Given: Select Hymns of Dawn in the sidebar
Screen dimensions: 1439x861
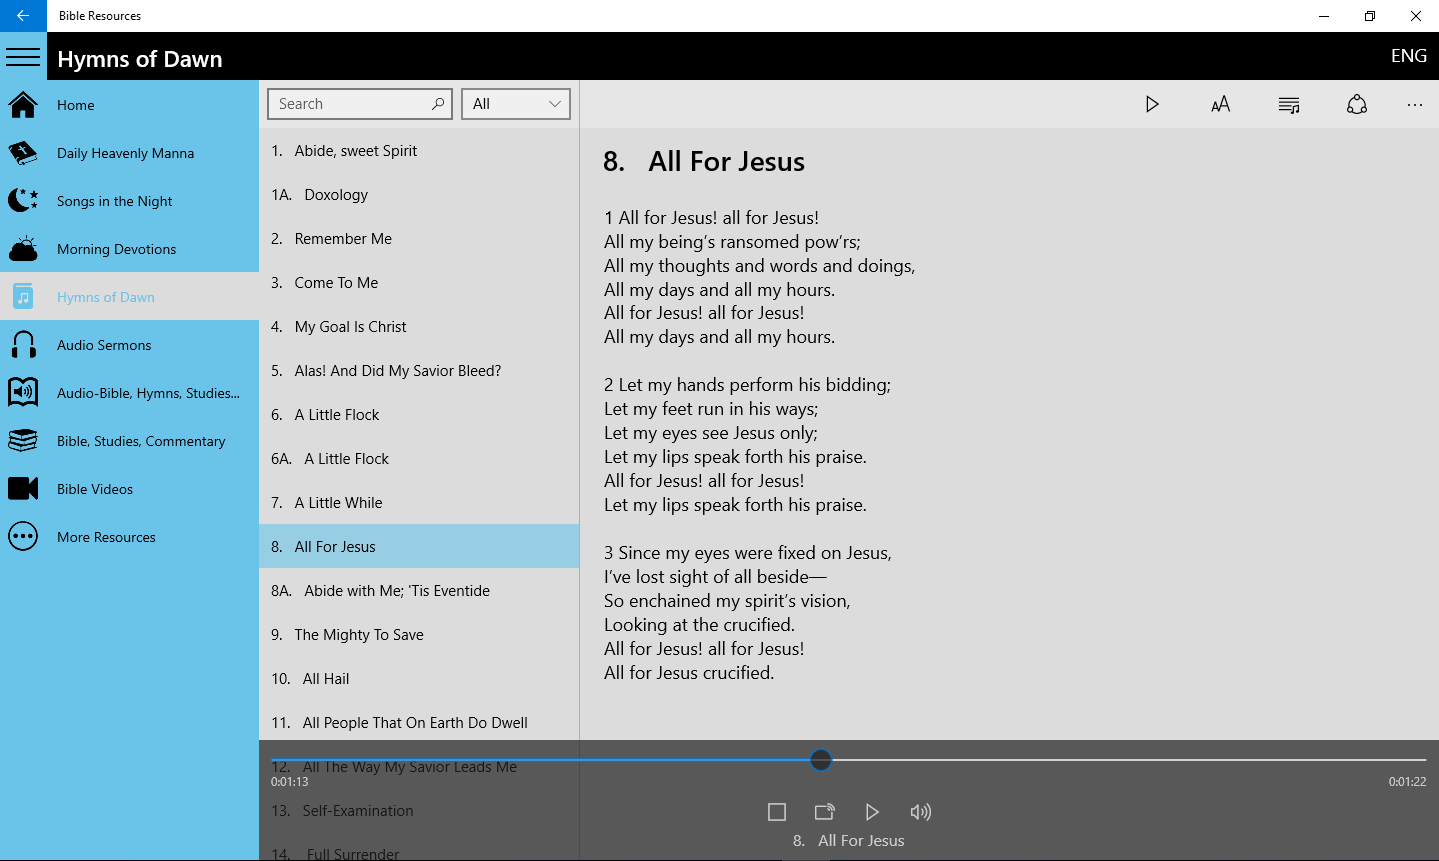Looking at the screenshot, I should click(x=105, y=296).
